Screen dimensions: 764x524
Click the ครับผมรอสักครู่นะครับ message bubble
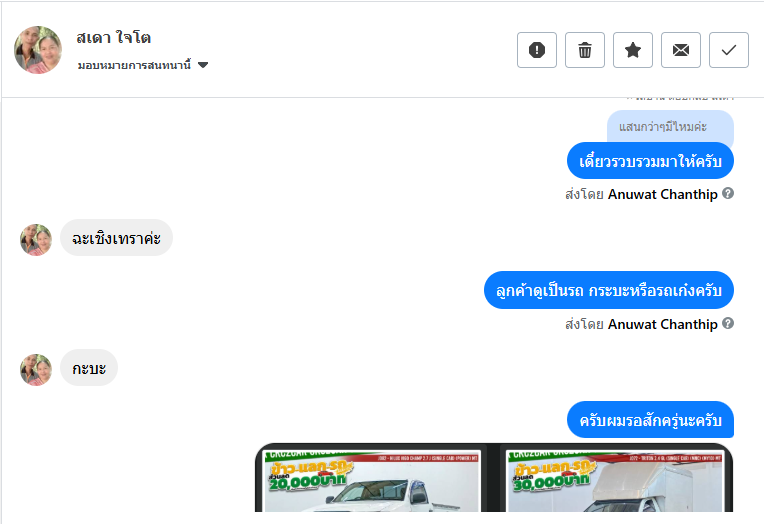click(x=650, y=420)
